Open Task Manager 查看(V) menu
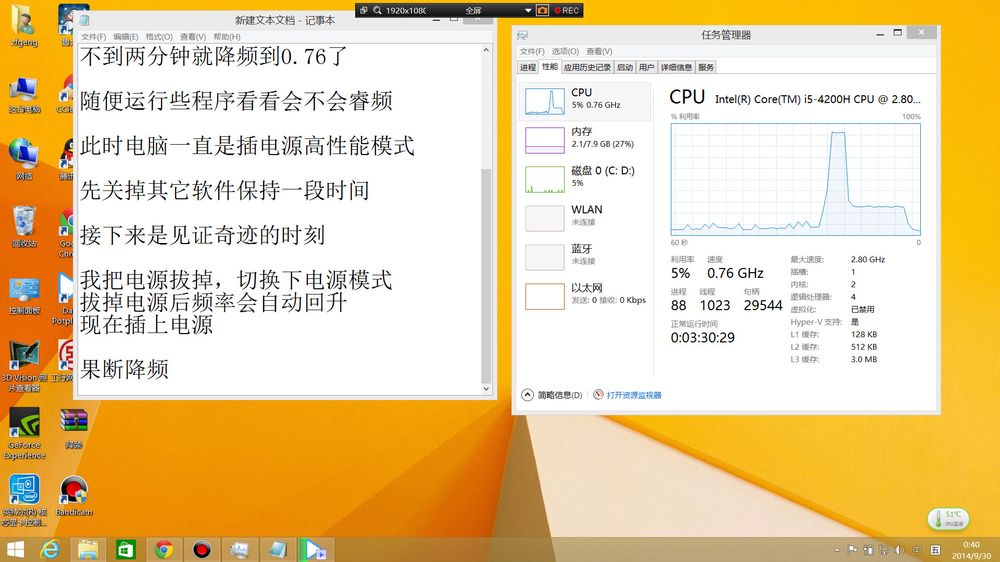This screenshot has height=562, width=1000. (599, 51)
